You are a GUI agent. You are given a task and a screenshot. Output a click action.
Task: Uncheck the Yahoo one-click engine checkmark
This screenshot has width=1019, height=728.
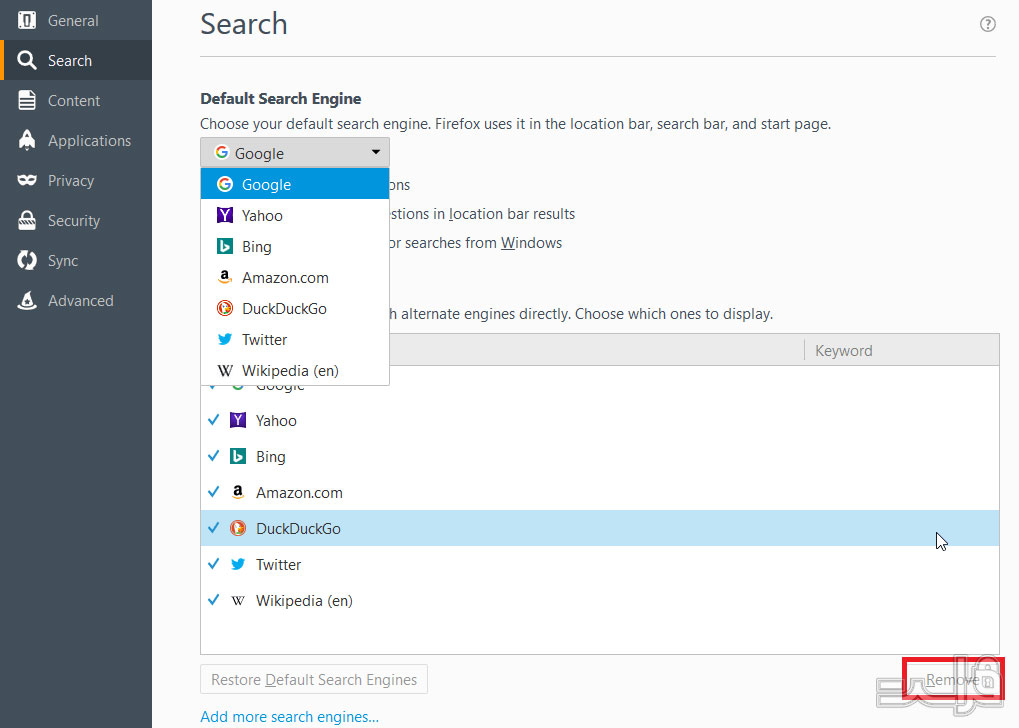click(x=213, y=420)
